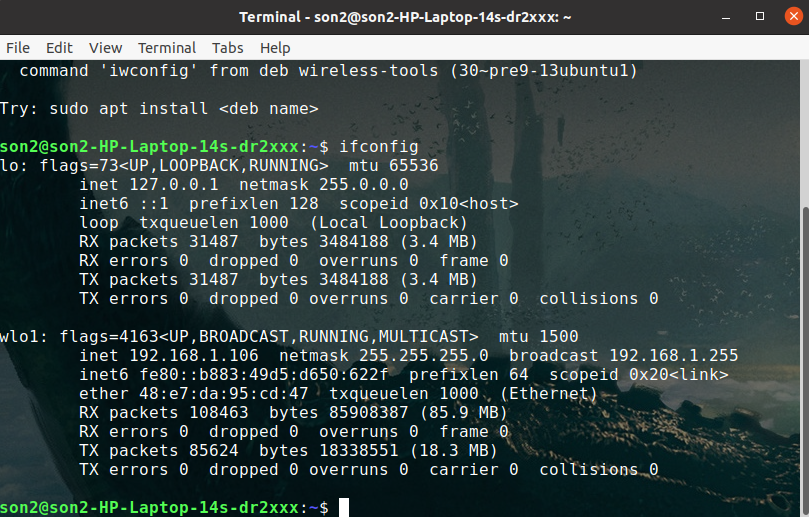Click the typed 'ifconfig' command
This screenshot has height=517, width=809.
pos(379,147)
